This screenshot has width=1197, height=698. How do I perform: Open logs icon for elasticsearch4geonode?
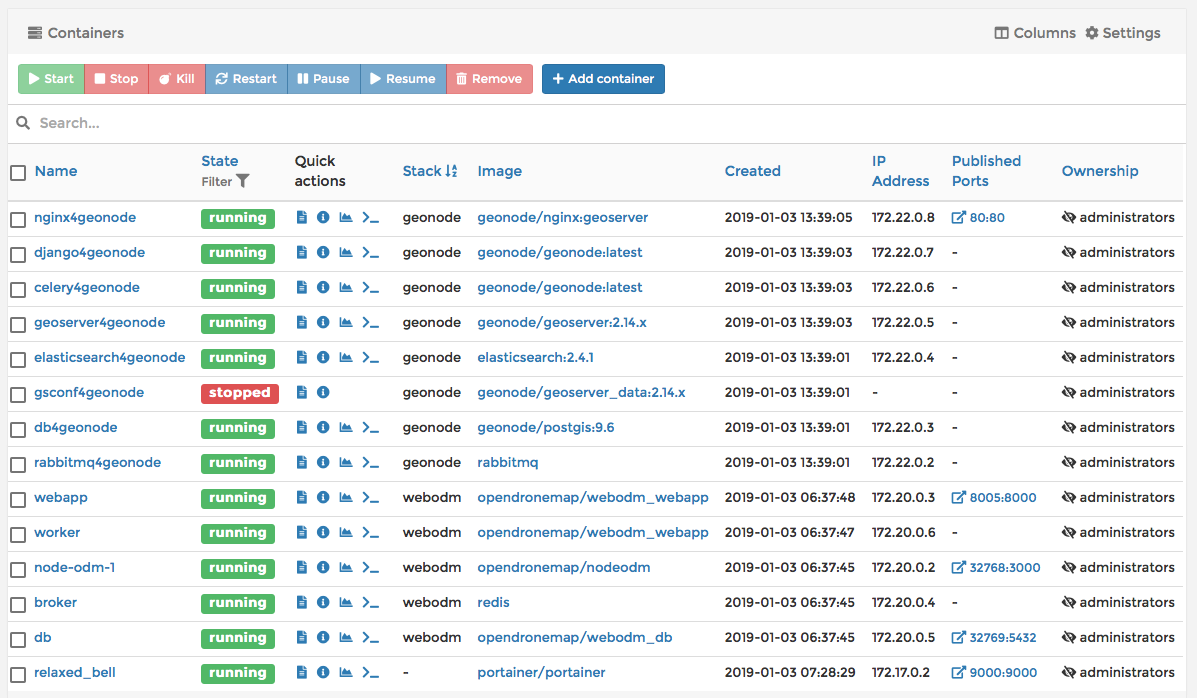click(302, 357)
